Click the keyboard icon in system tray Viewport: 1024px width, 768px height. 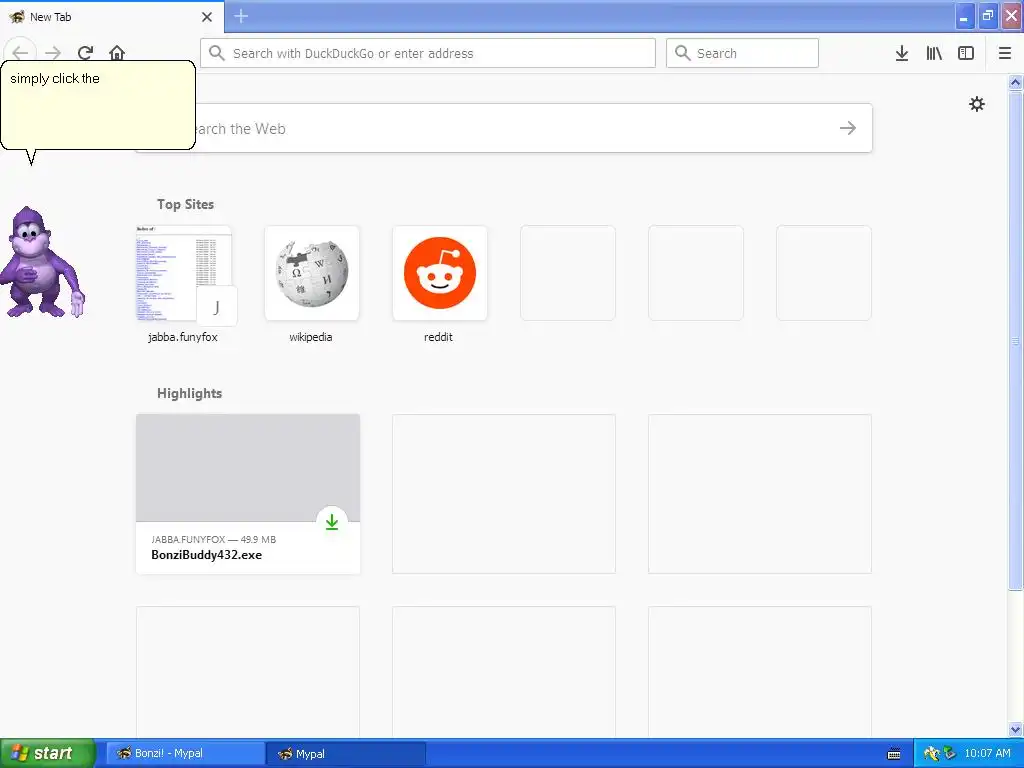pyautogui.click(x=894, y=754)
